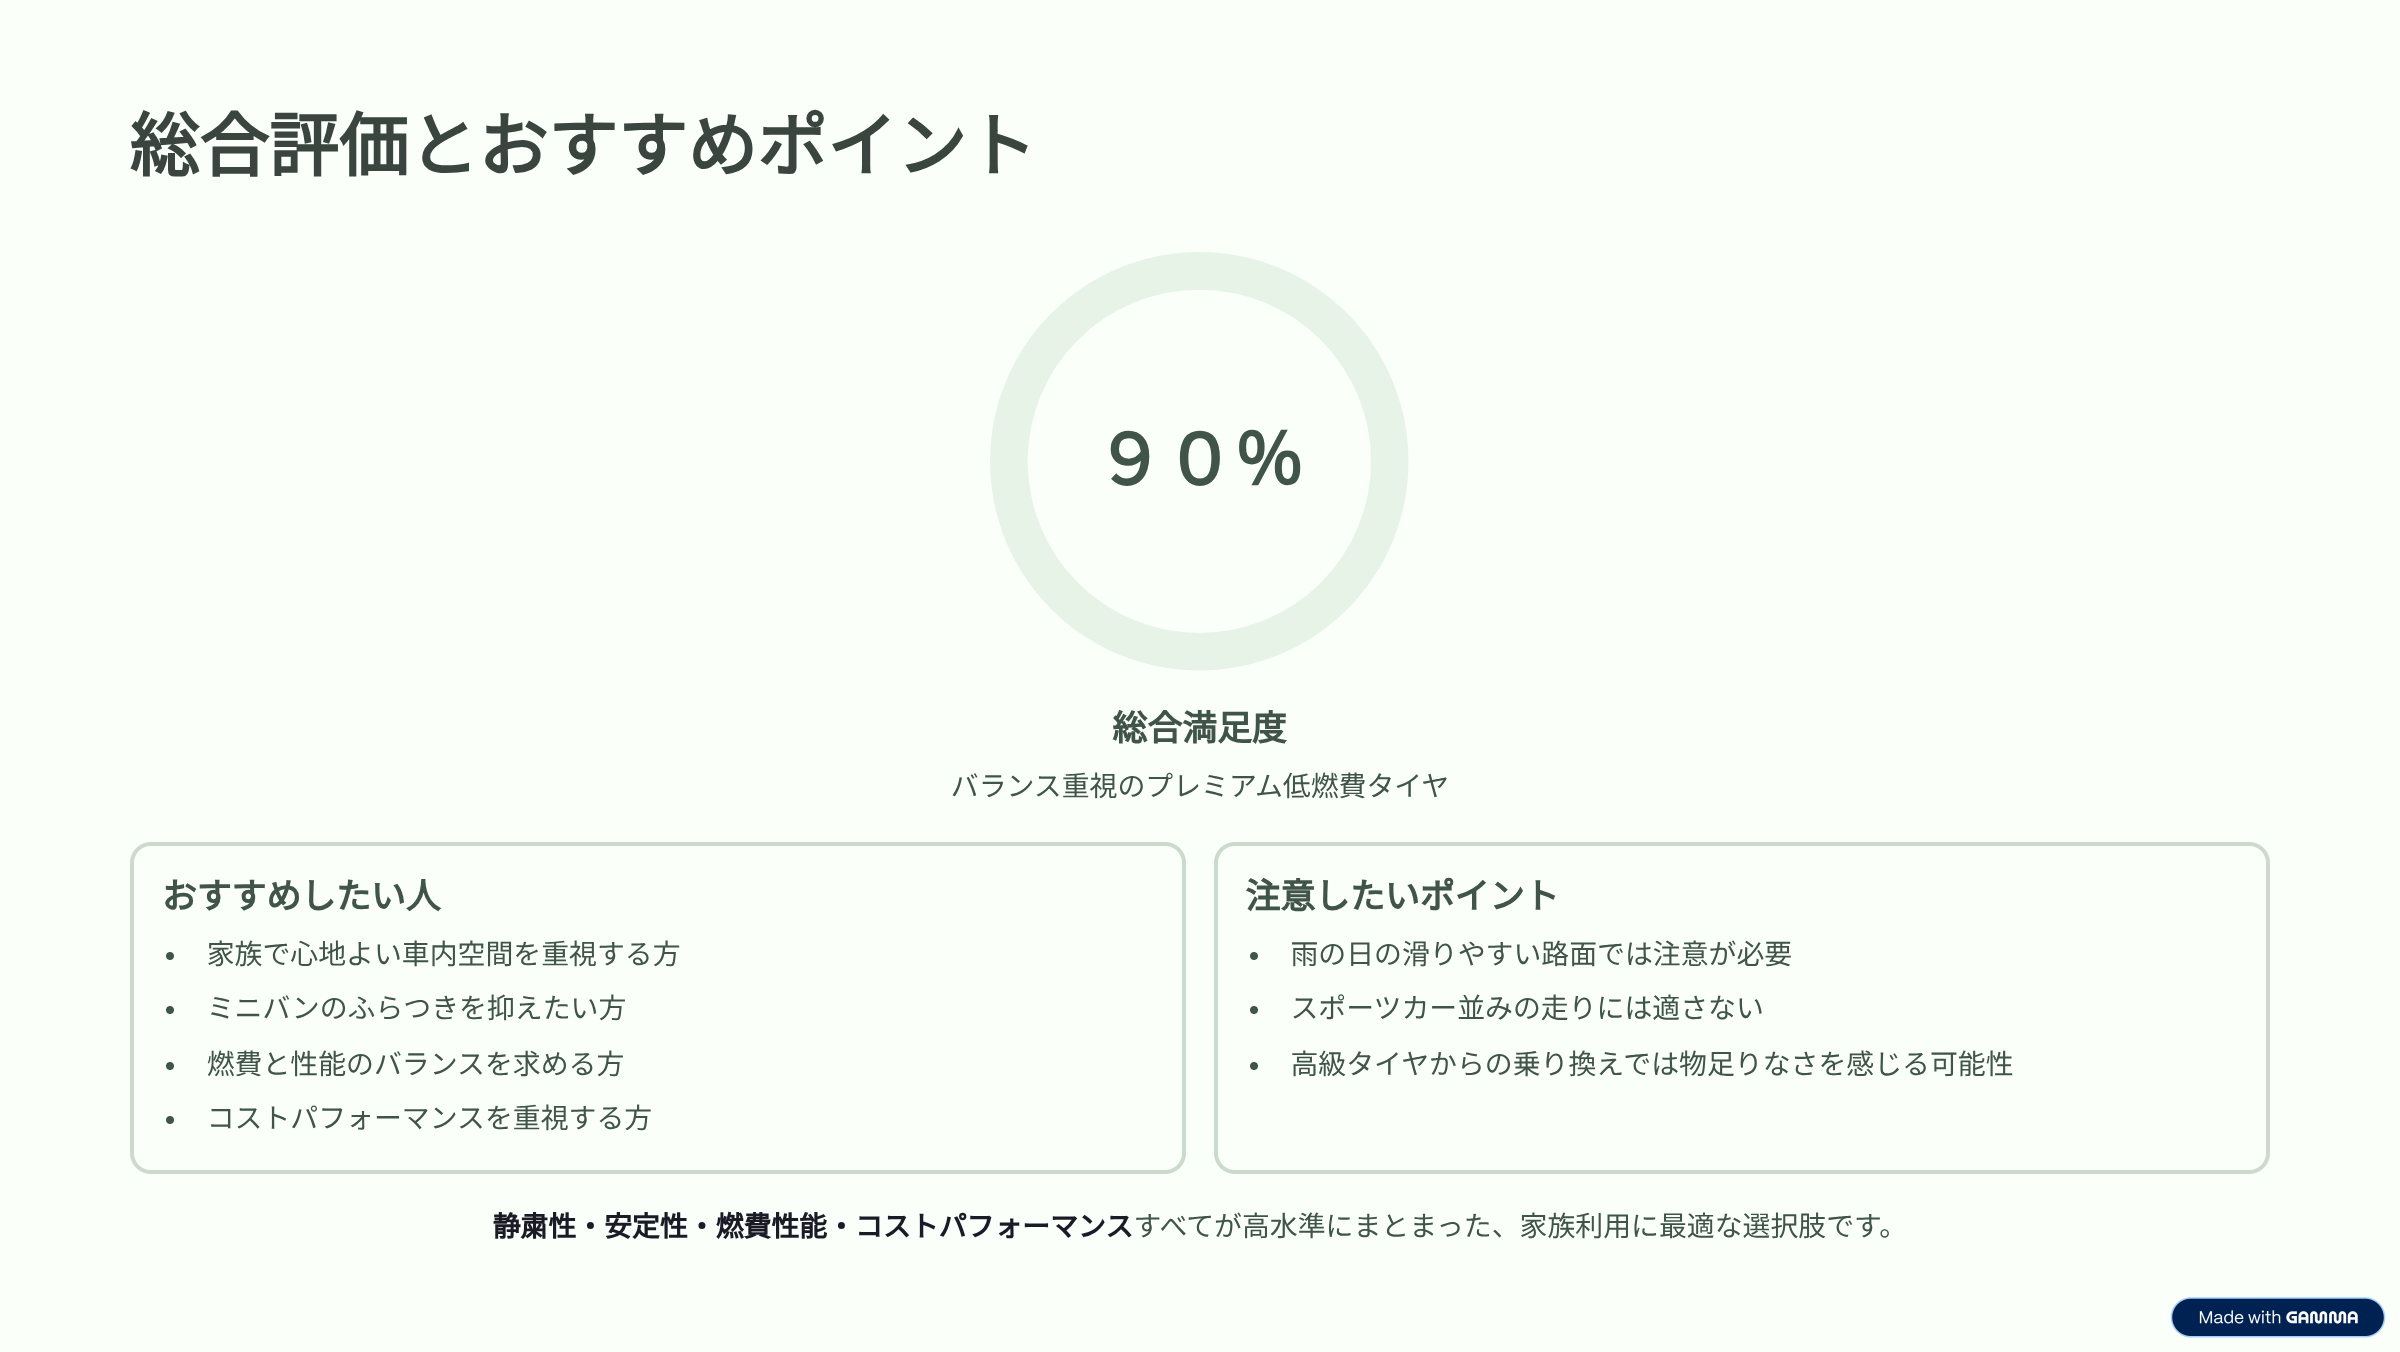Viewport: 2400px width, 1352px height.
Task: Select bullet ミニバンのふらつきを抑えたい方
Action: click(416, 1008)
